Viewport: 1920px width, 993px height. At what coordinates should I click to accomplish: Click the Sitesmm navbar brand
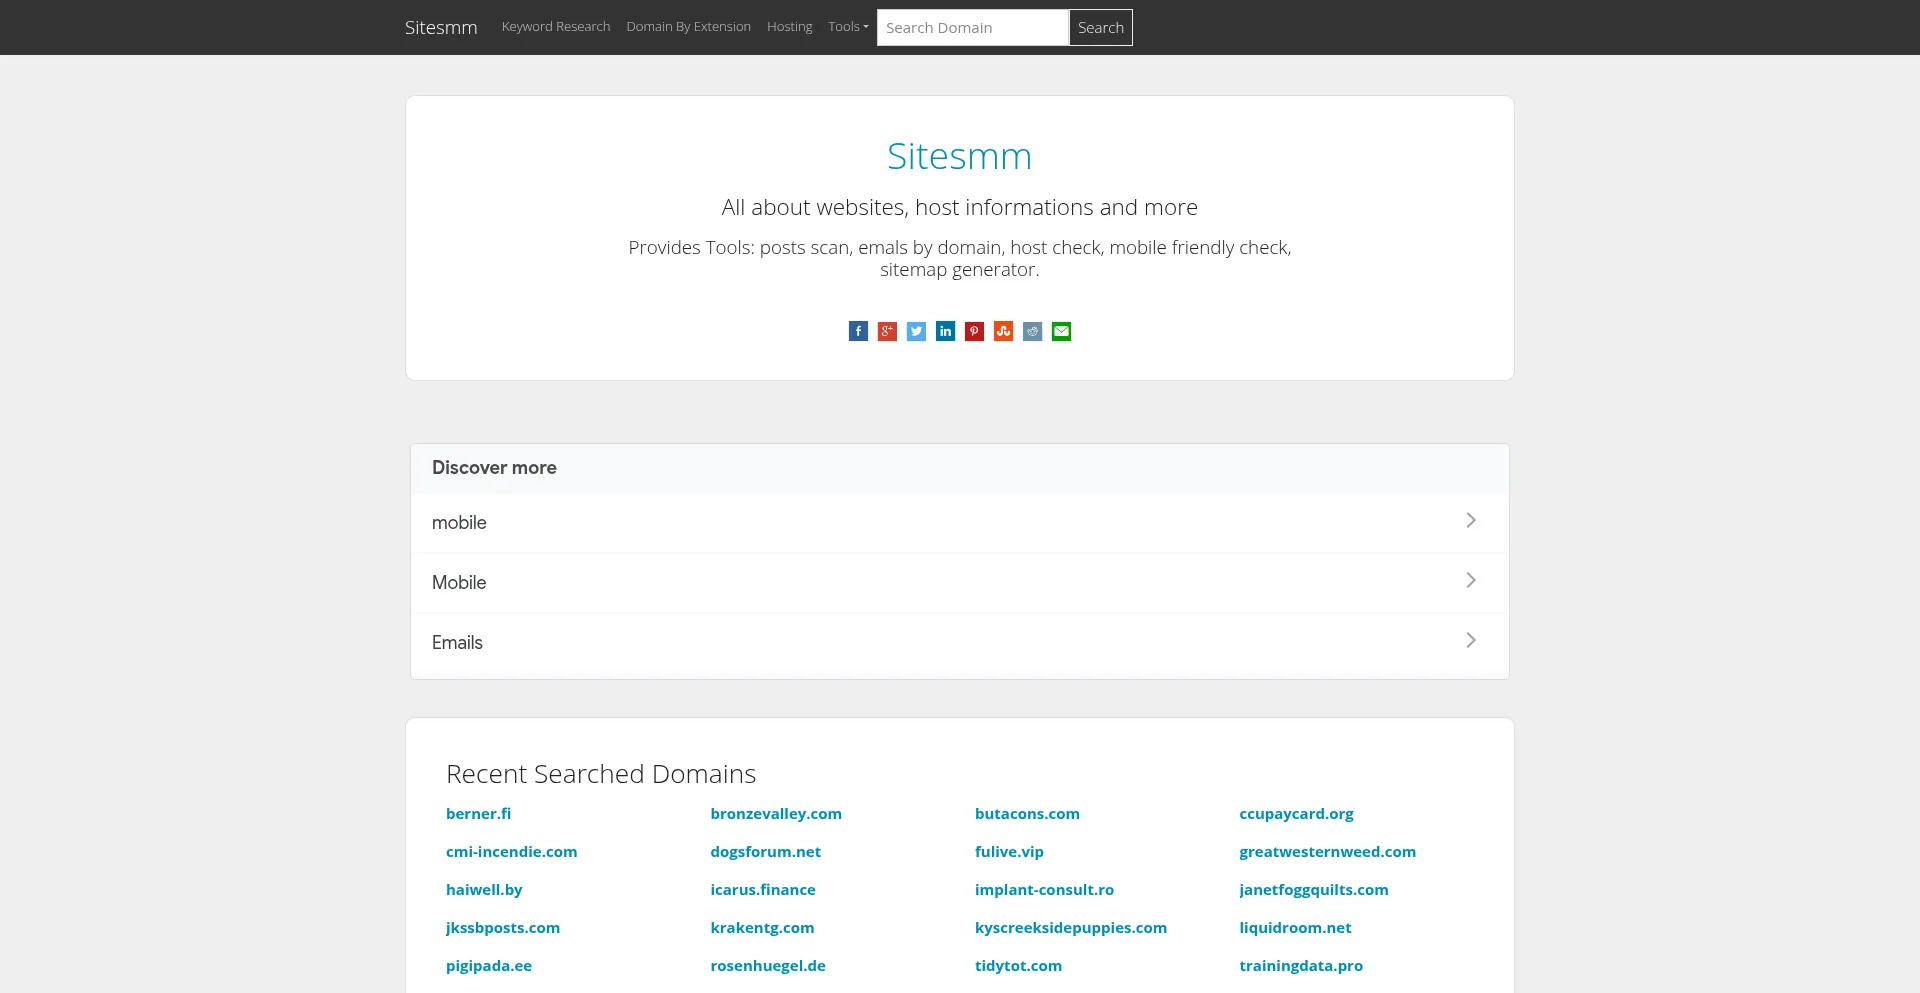(441, 27)
